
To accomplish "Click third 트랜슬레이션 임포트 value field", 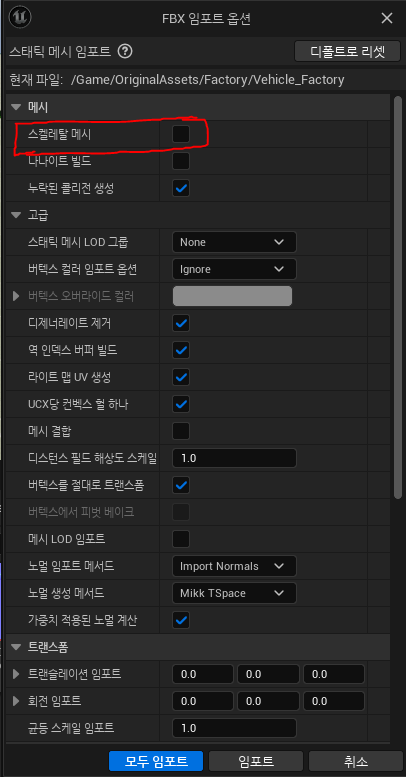I will pos(334,674).
